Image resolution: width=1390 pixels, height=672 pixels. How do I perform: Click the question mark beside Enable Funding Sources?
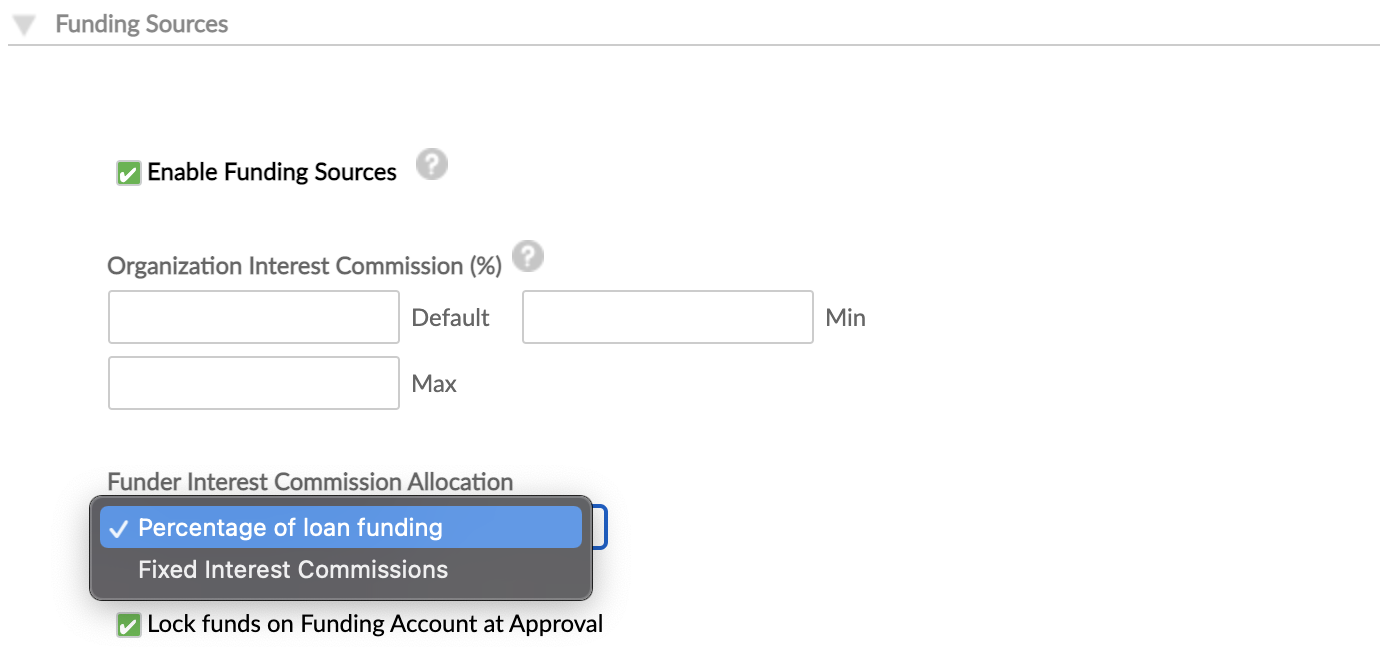pos(432,164)
